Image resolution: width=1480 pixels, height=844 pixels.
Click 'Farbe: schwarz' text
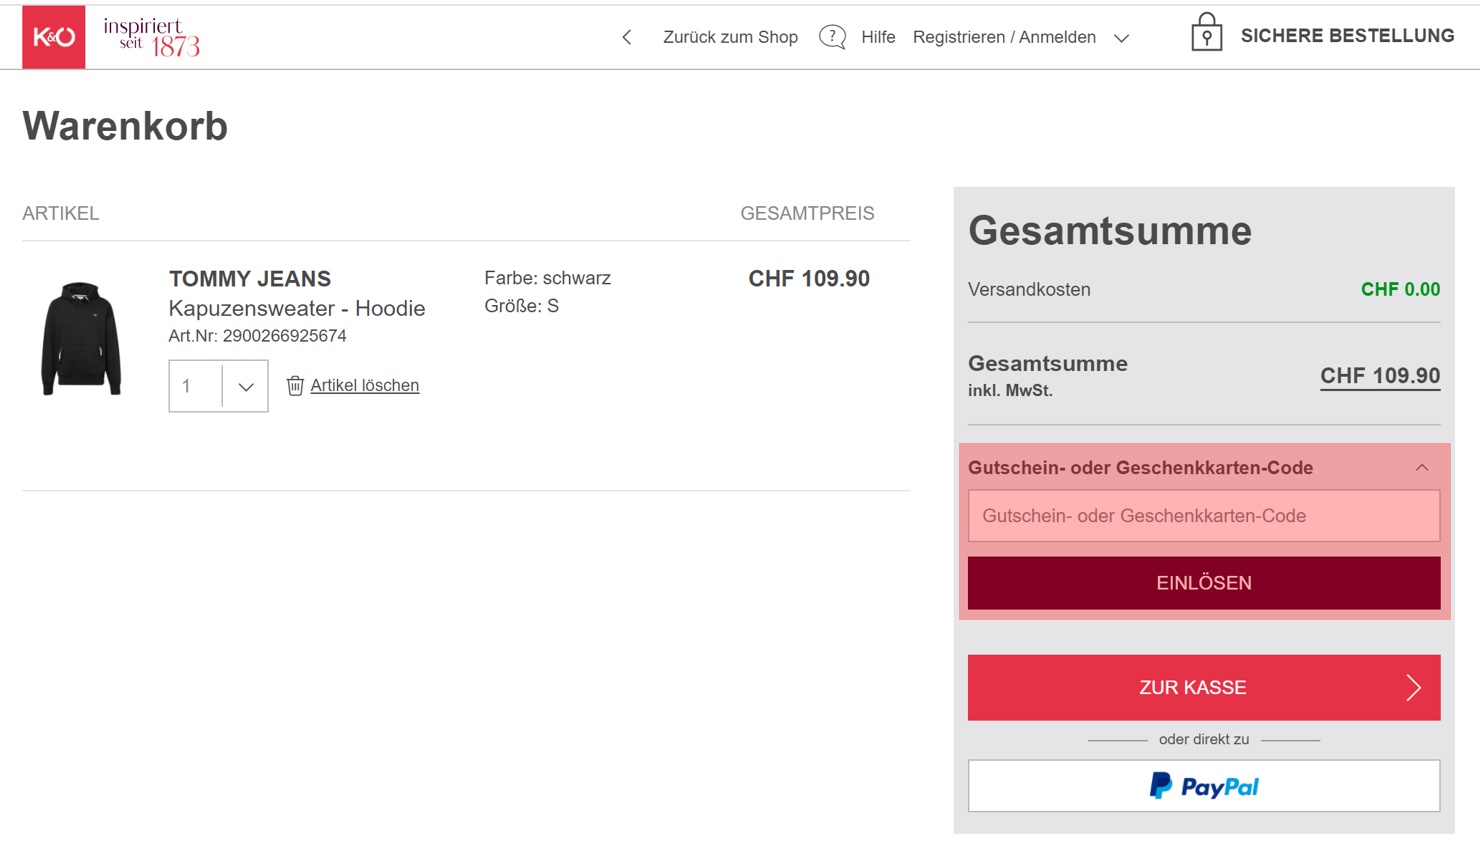548,278
